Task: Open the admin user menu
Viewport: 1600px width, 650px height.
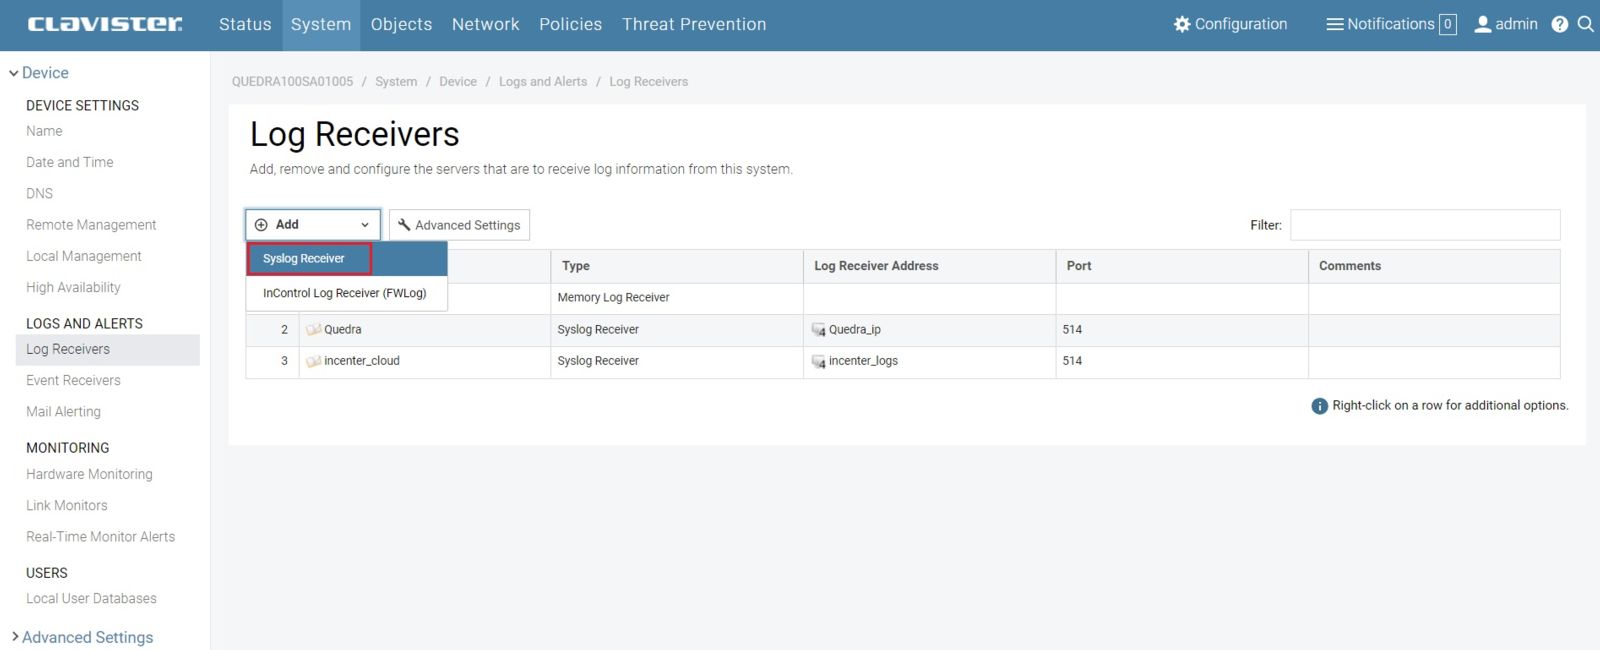Action: click(1506, 24)
